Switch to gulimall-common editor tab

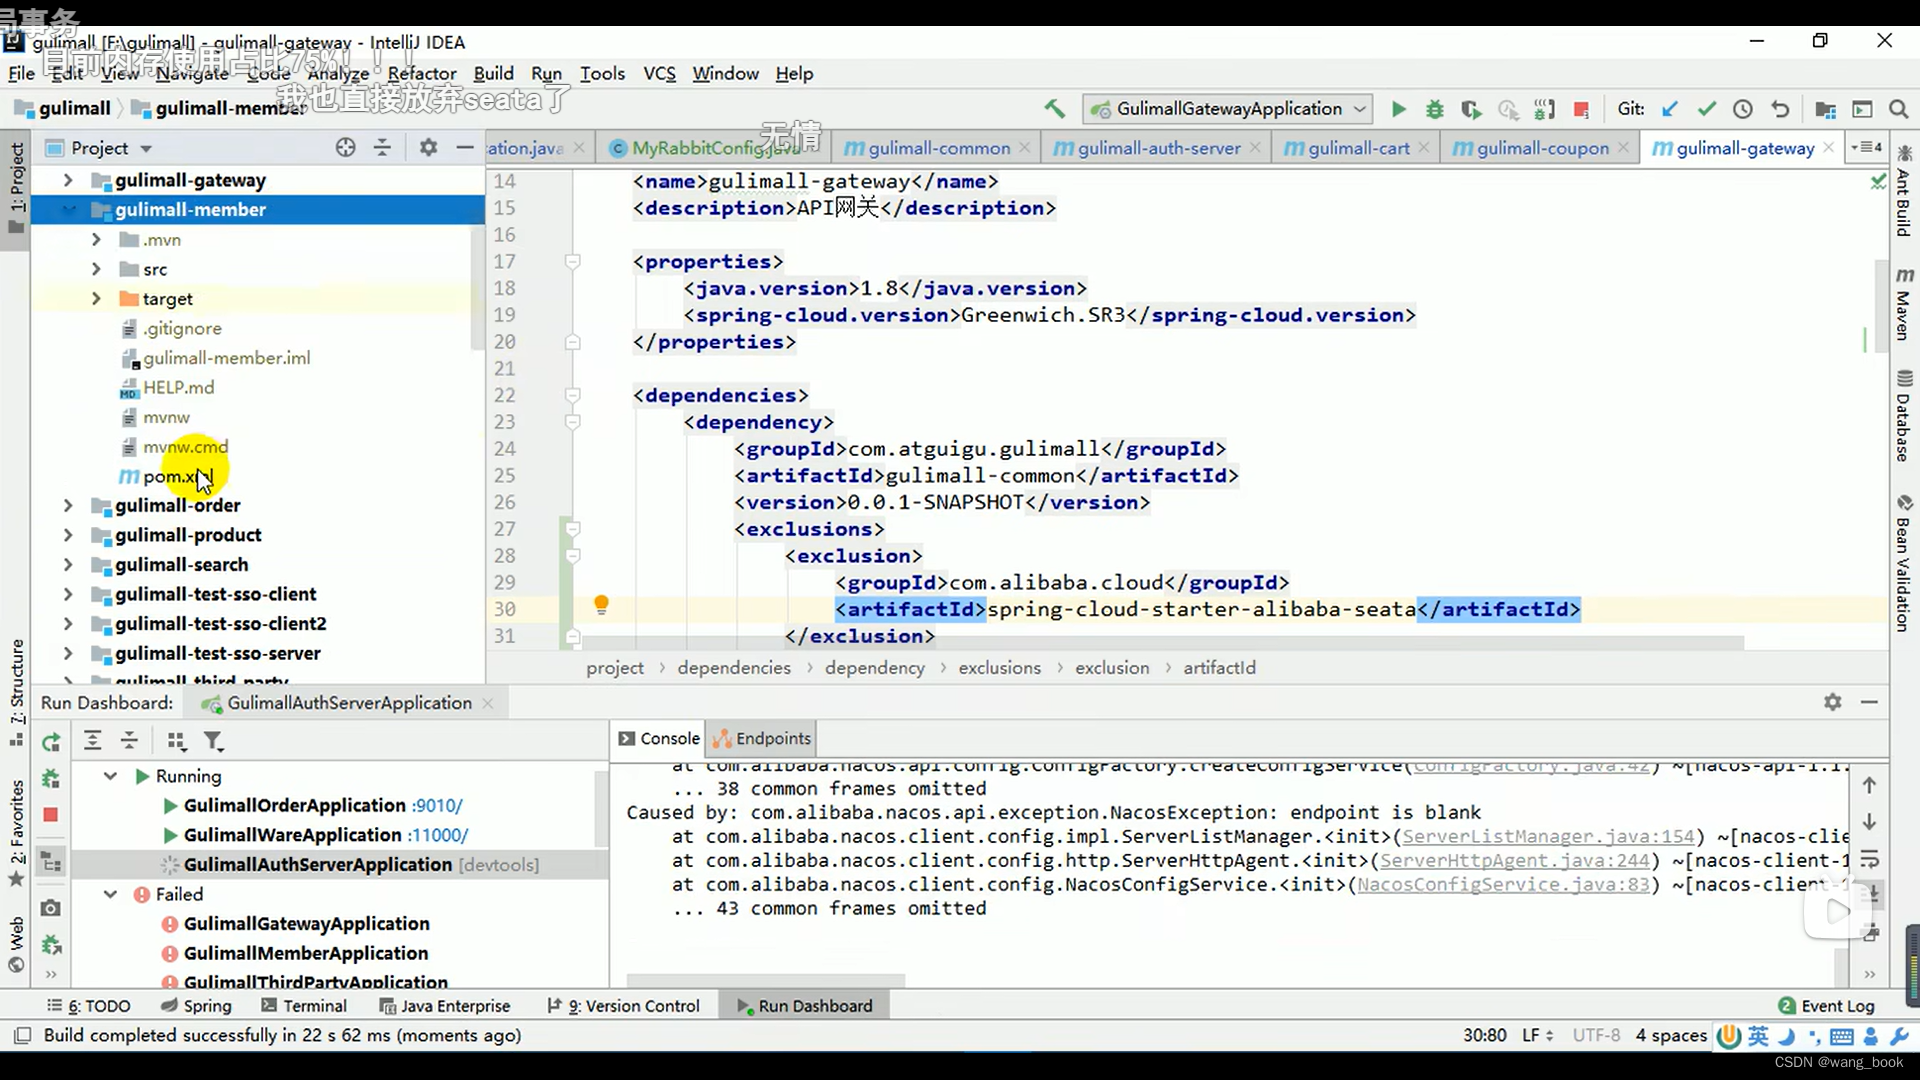pos(938,148)
